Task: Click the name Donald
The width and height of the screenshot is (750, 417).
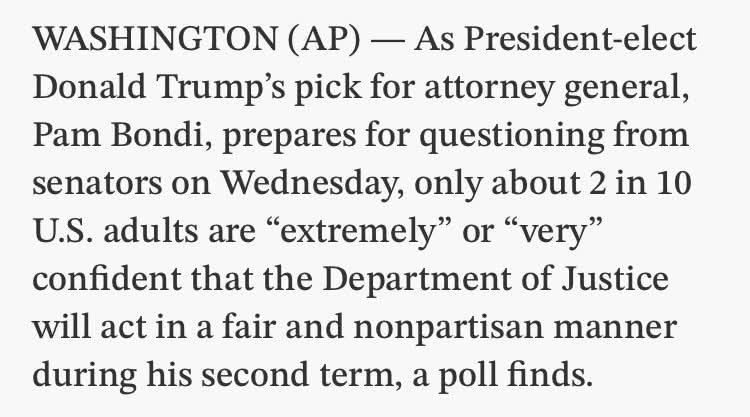Action: pos(89,87)
